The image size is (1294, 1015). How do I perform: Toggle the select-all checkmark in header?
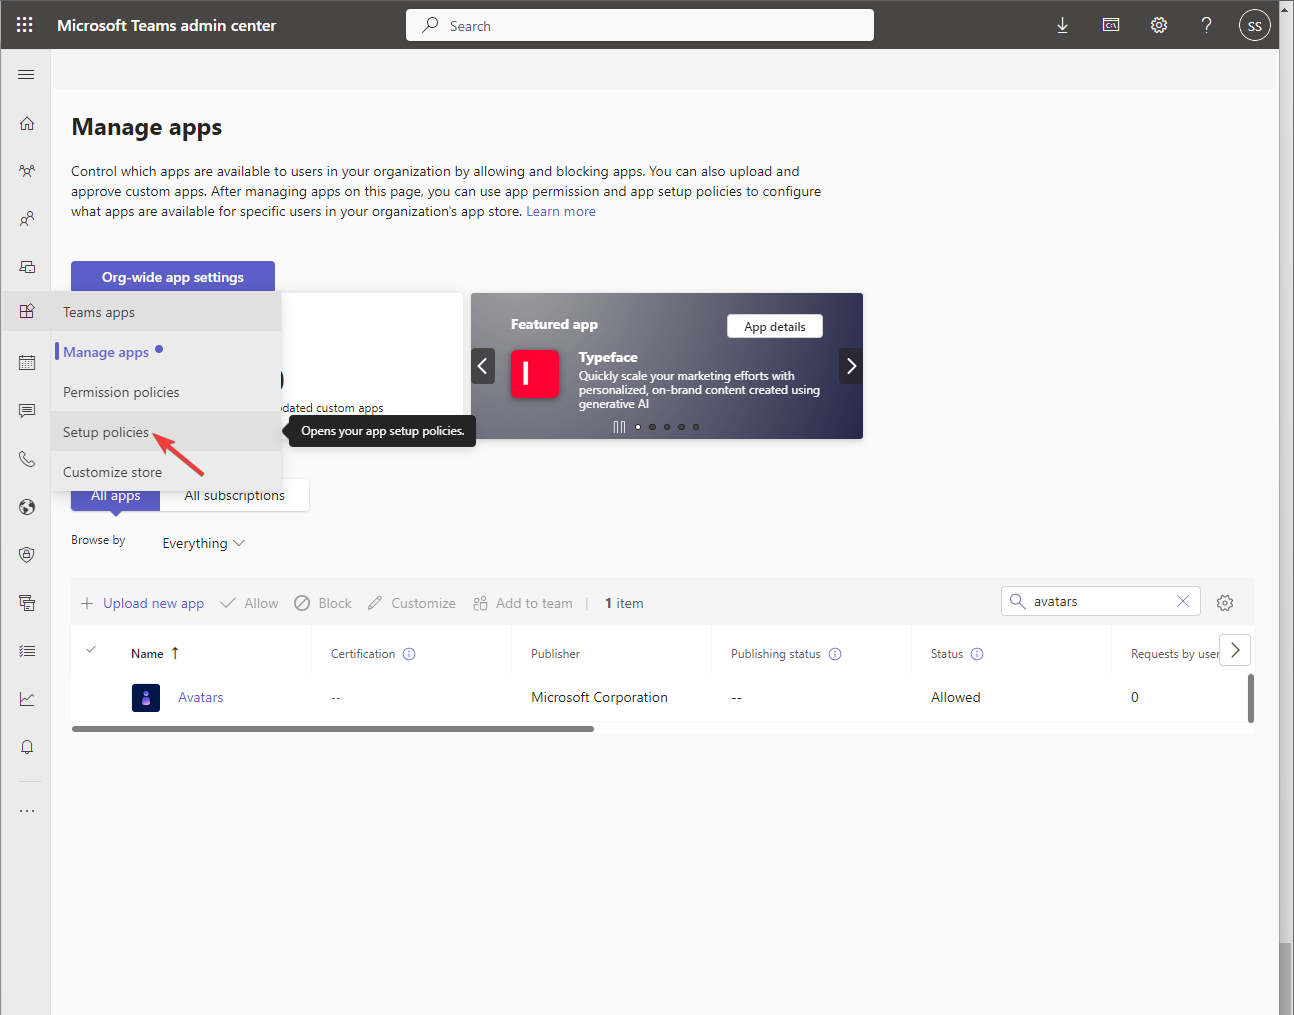pyautogui.click(x=91, y=650)
